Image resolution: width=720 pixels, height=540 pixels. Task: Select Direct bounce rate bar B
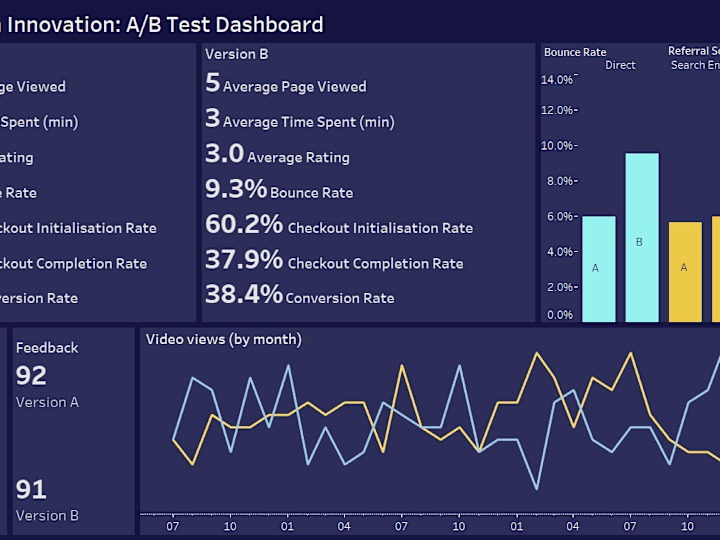point(642,237)
